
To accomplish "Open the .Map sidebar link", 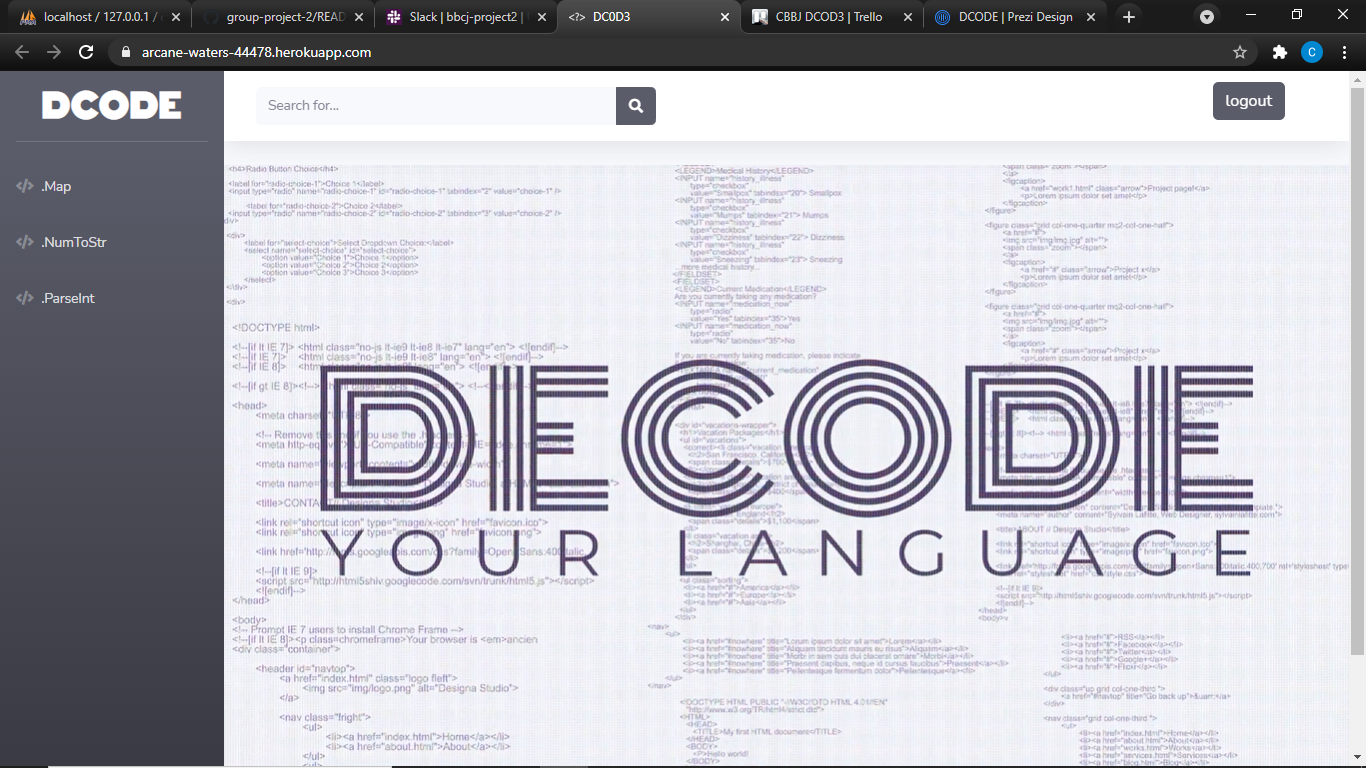I will [56, 186].
